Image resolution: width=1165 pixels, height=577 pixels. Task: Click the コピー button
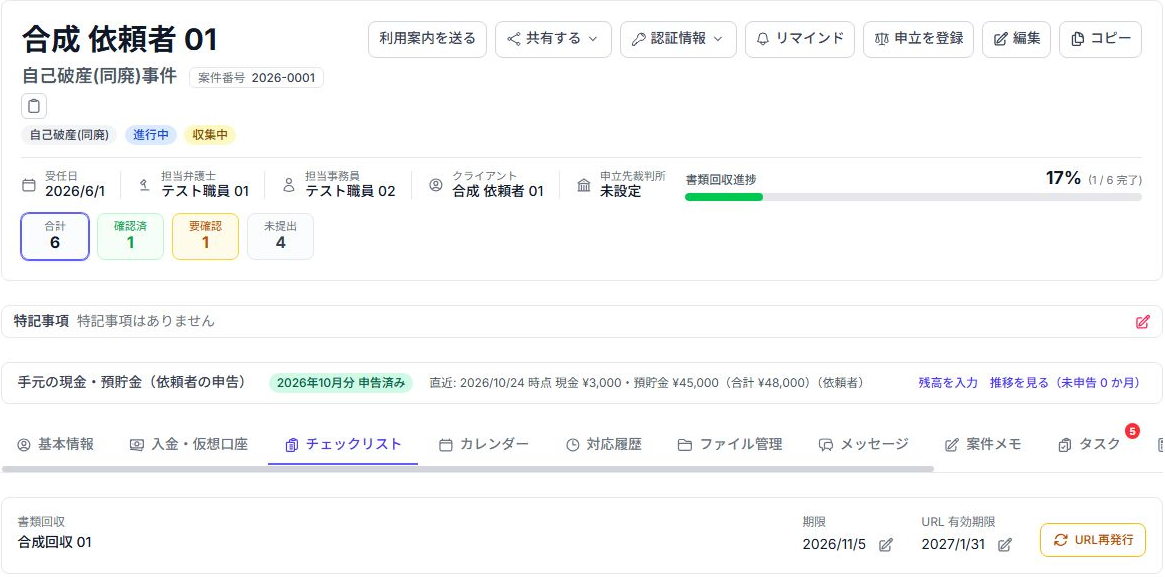pyautogui.click(x=1100, y=39)
